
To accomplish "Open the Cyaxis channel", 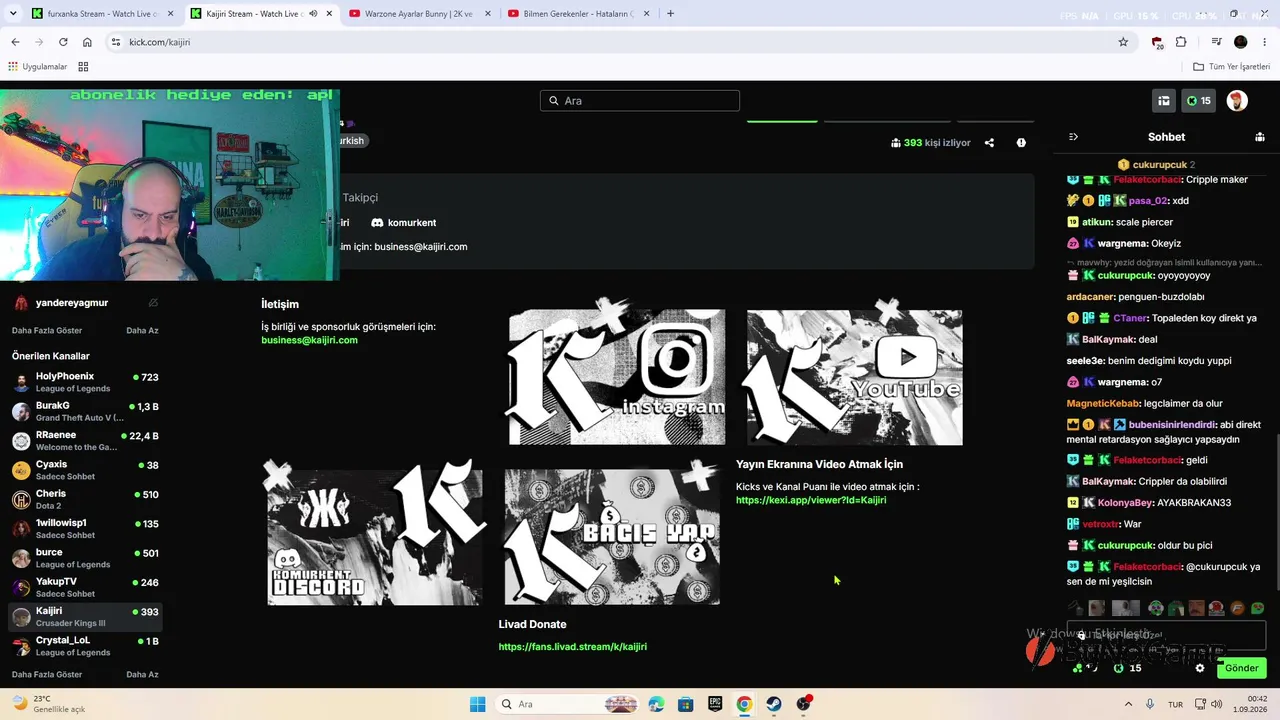I will (x=85, y=470).
